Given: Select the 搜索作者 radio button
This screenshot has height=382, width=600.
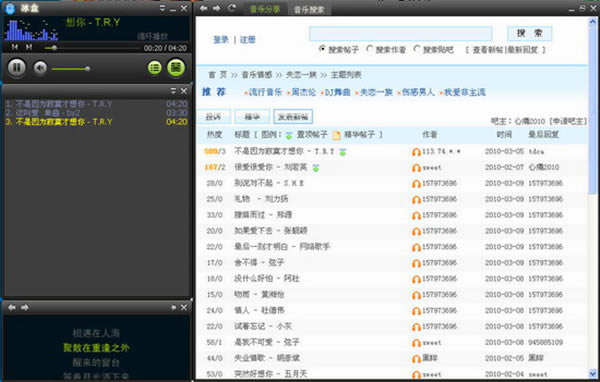Looking at the screenshot, I should coord(369,49).
